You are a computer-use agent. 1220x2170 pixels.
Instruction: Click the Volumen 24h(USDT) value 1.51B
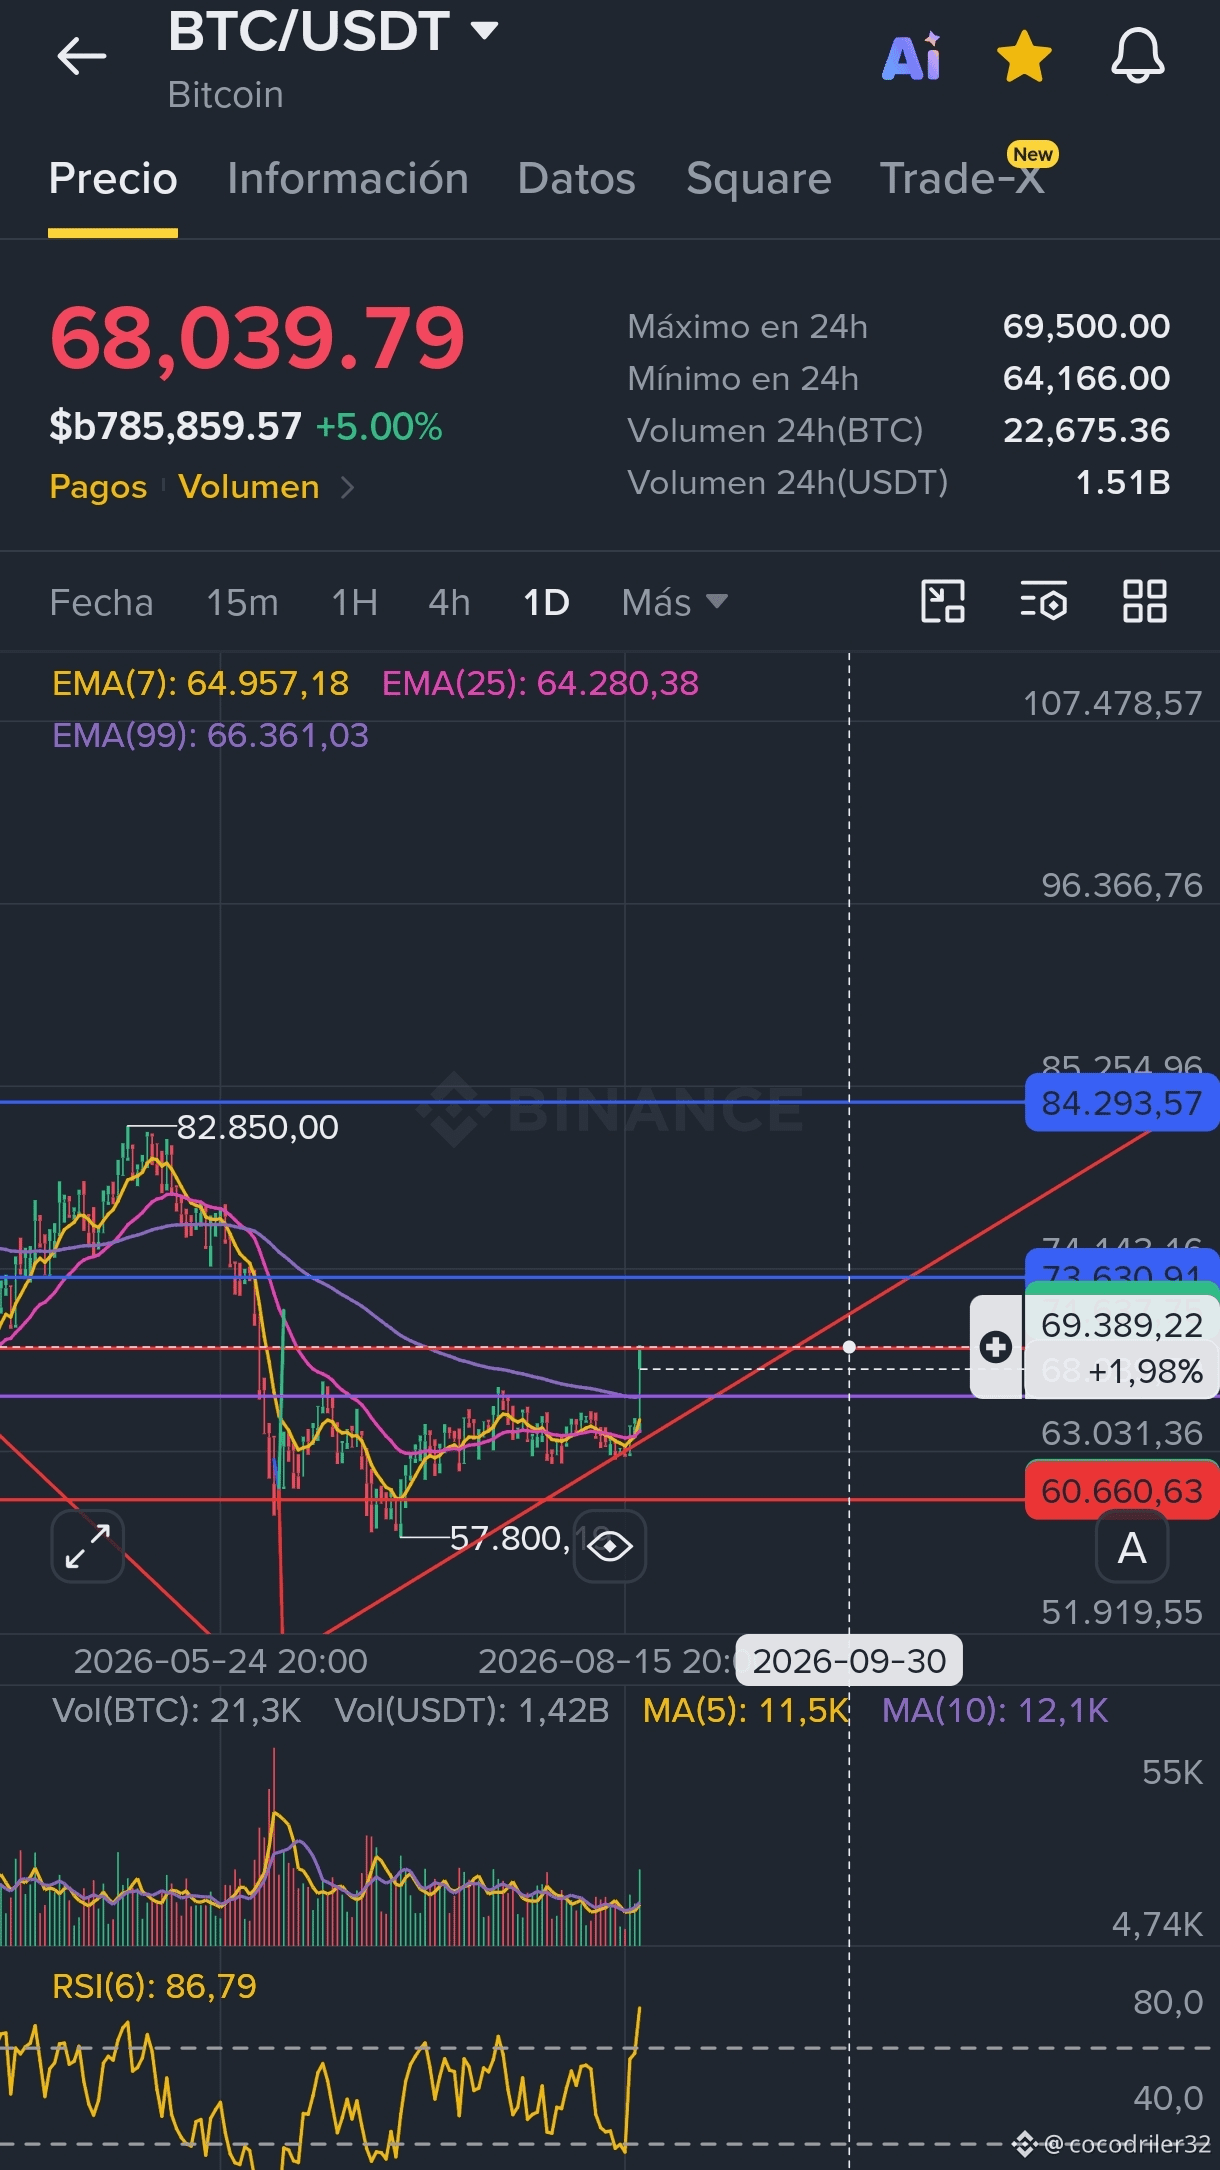pos(1122,483)
